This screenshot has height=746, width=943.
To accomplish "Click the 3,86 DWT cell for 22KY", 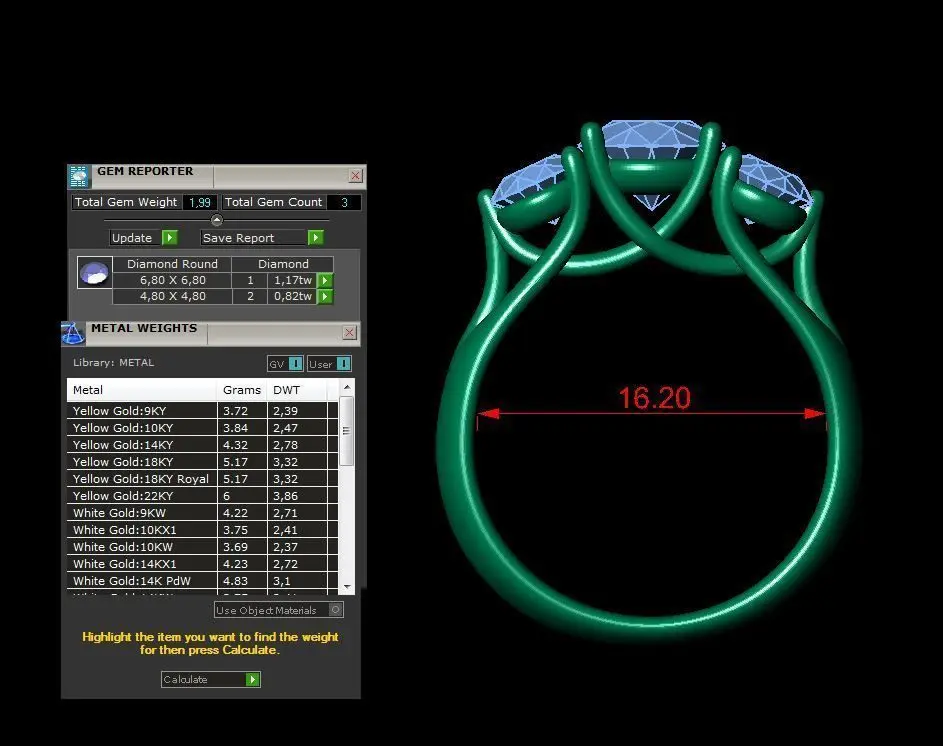I will tap(297, 496).
